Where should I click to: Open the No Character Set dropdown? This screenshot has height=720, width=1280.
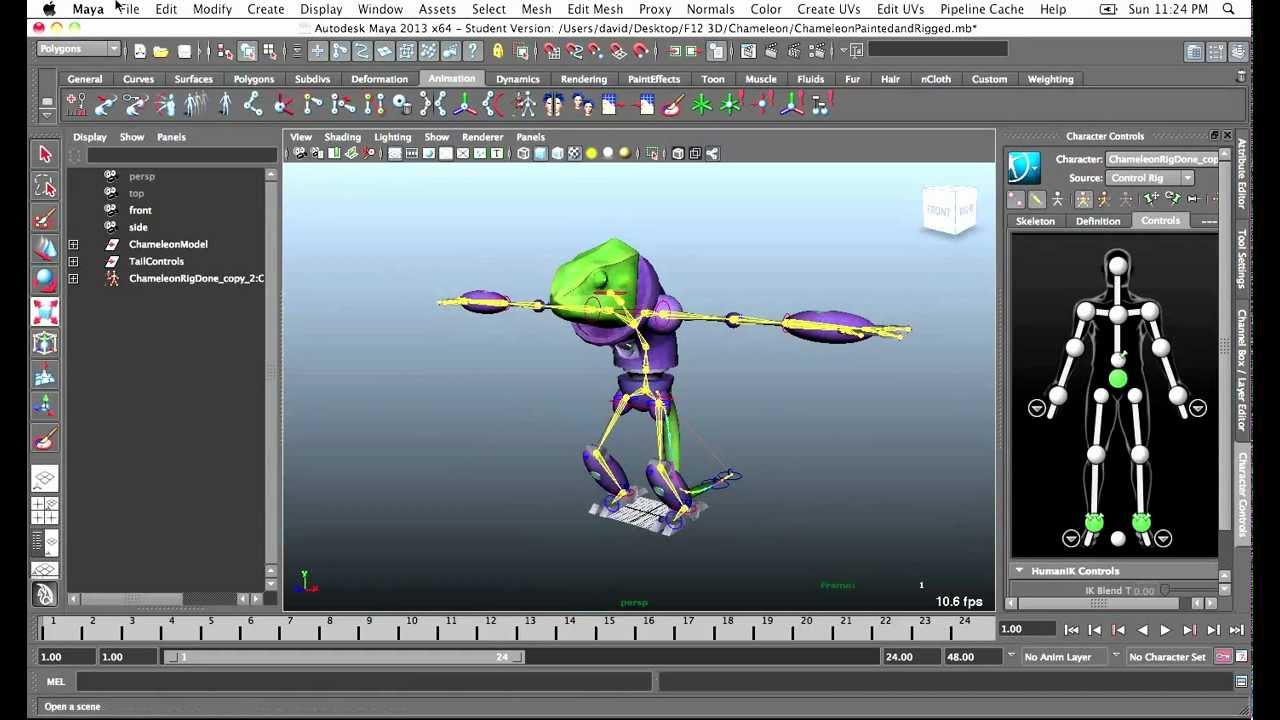click(1167, 657)
